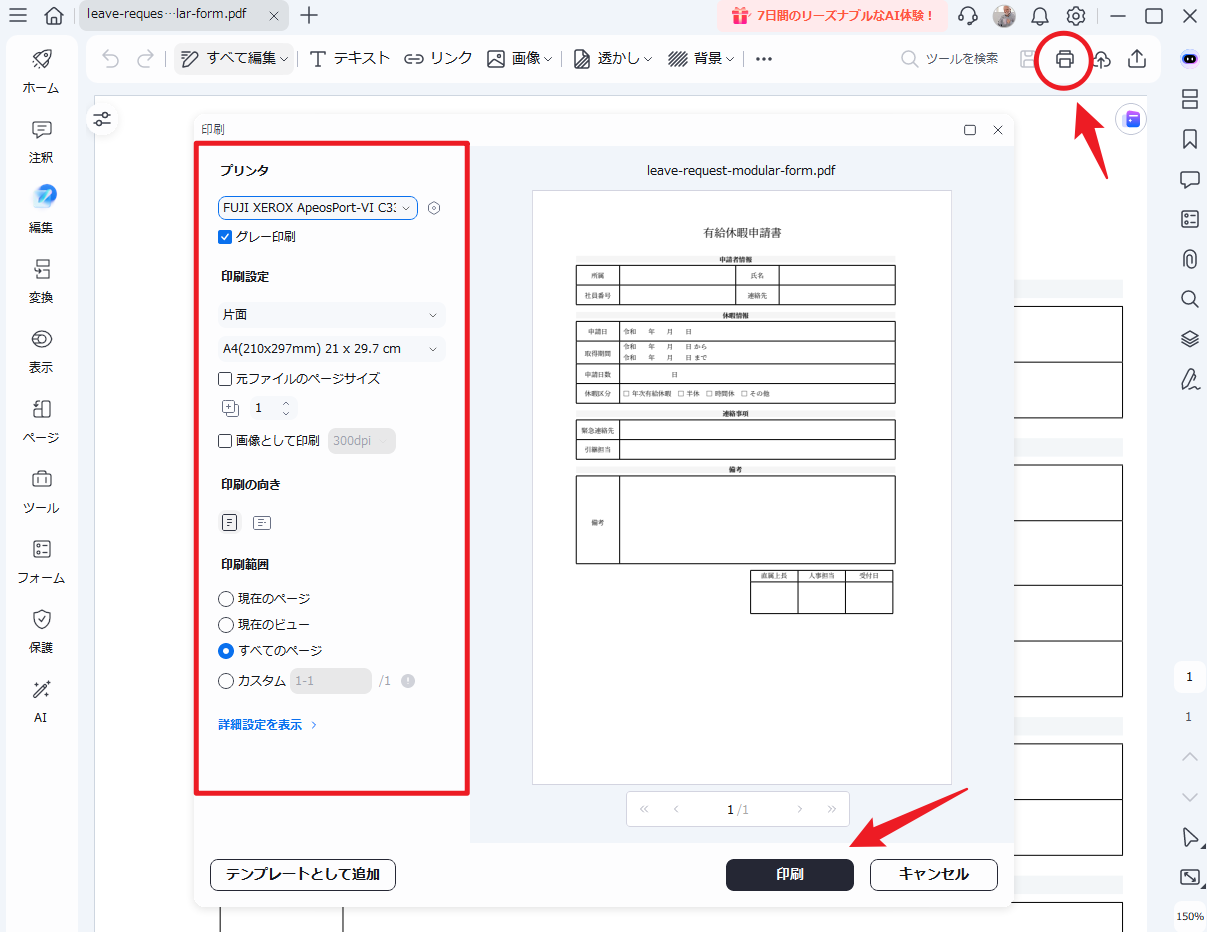Increase copies with up stepper arrow
Image resolution: width=1207 pixels, height=932 pixels.
[x=286, y=403]
